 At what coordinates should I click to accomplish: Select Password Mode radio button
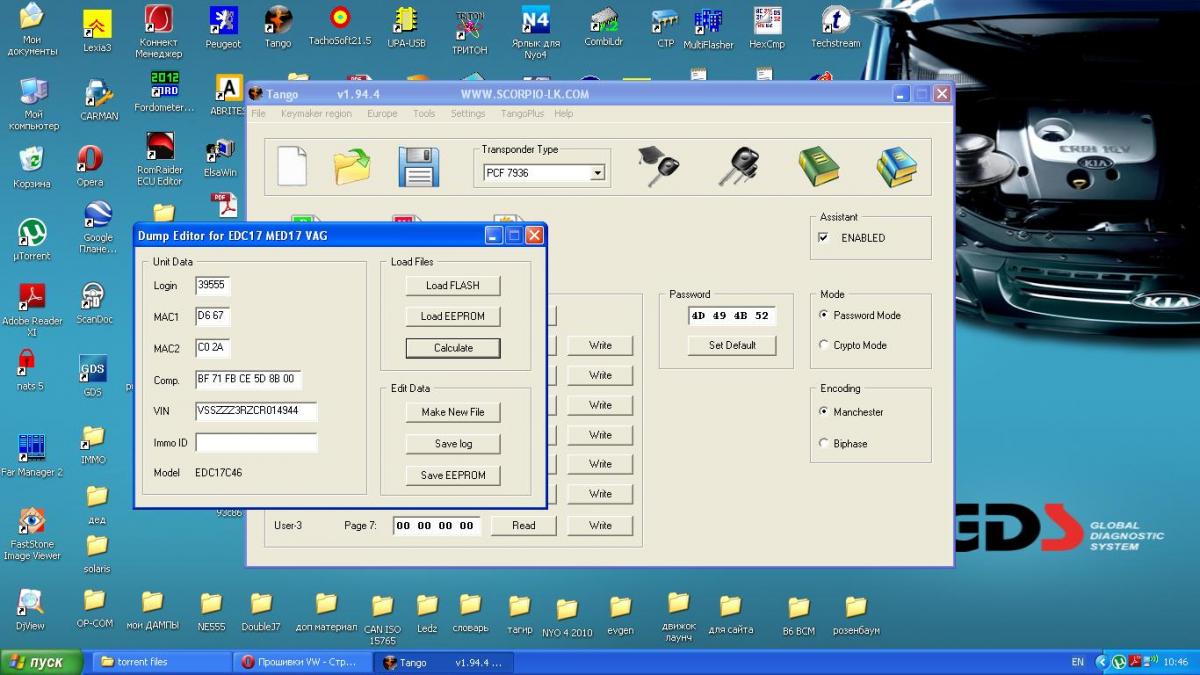point(824,315)
